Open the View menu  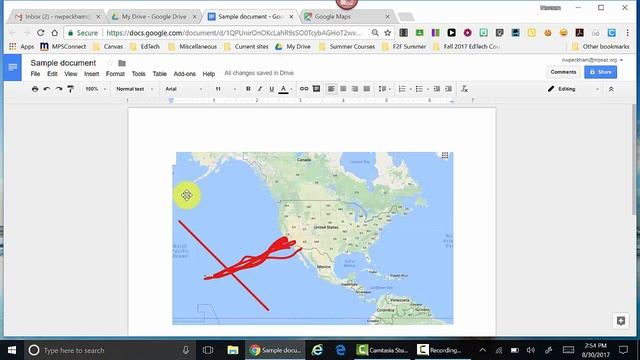click(71, 74)
